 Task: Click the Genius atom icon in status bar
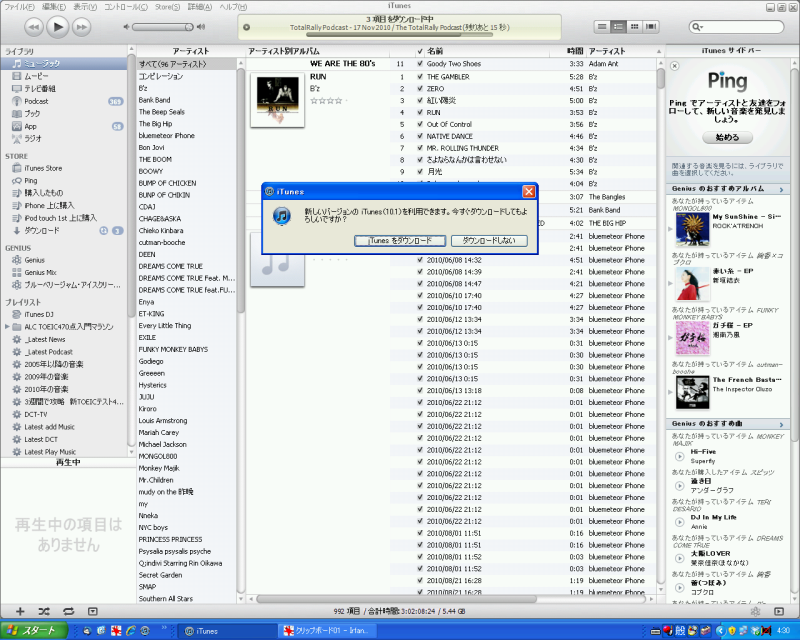(x=756, y=611)
